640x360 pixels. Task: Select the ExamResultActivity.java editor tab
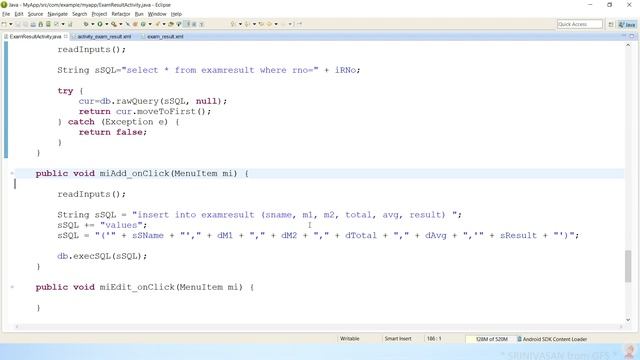[x=35, y=36]
